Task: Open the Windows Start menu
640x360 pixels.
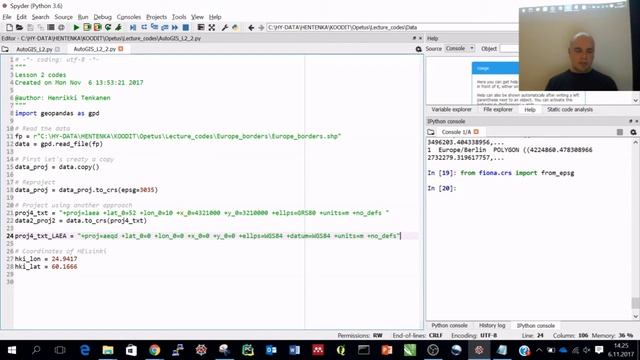Action: 12,350
